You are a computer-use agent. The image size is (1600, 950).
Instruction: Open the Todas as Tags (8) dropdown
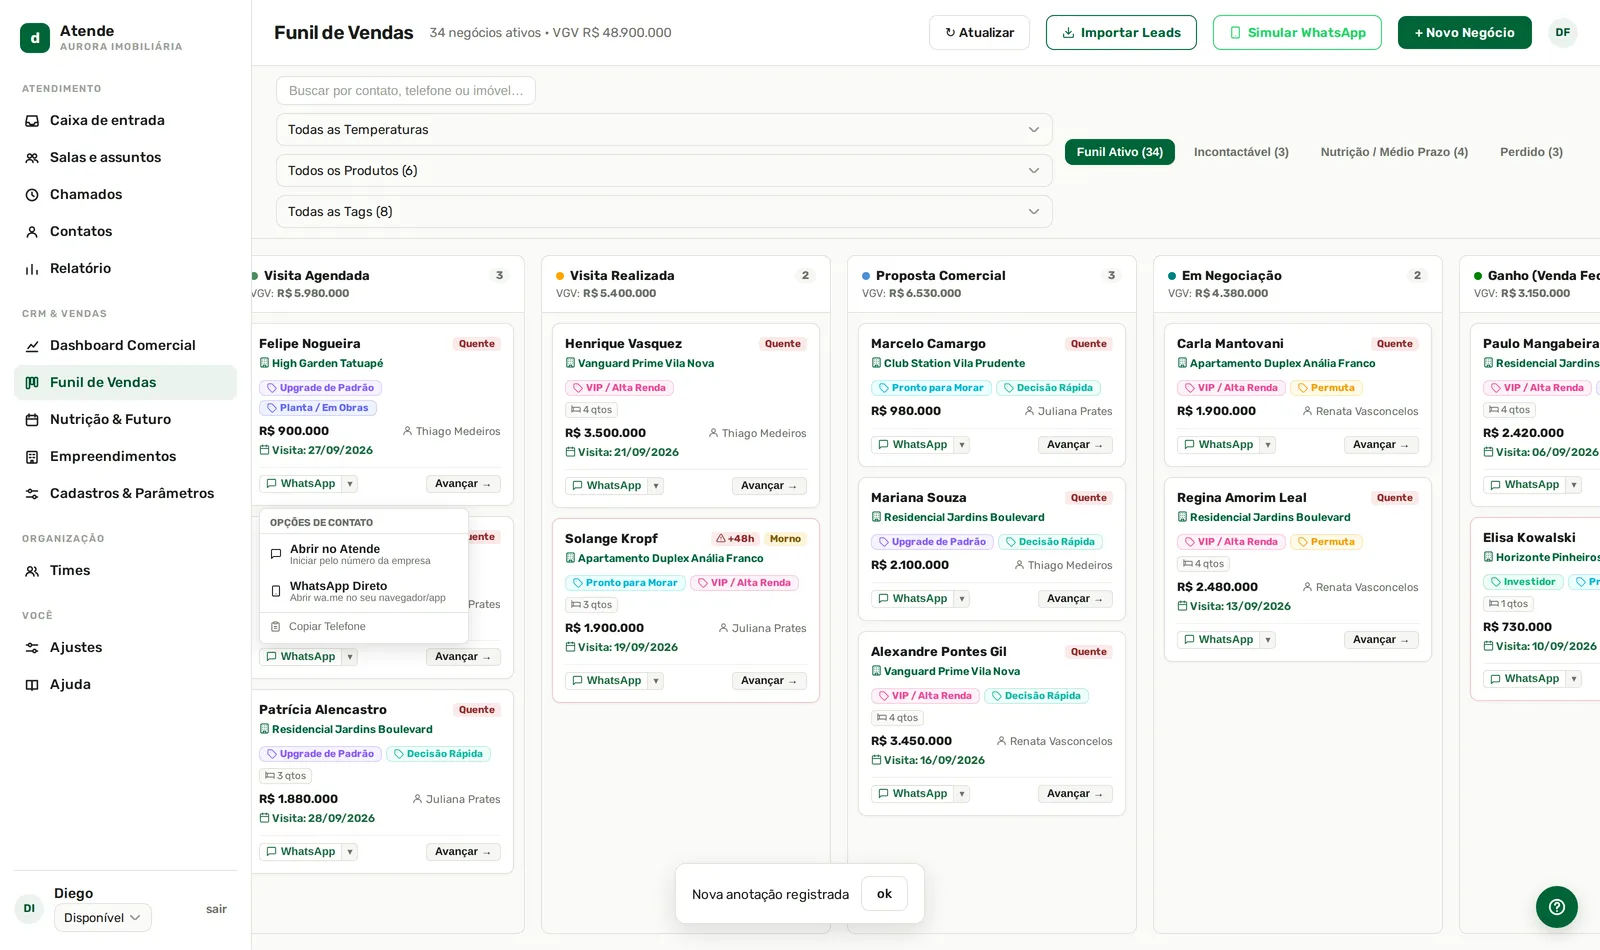point(664,212)
